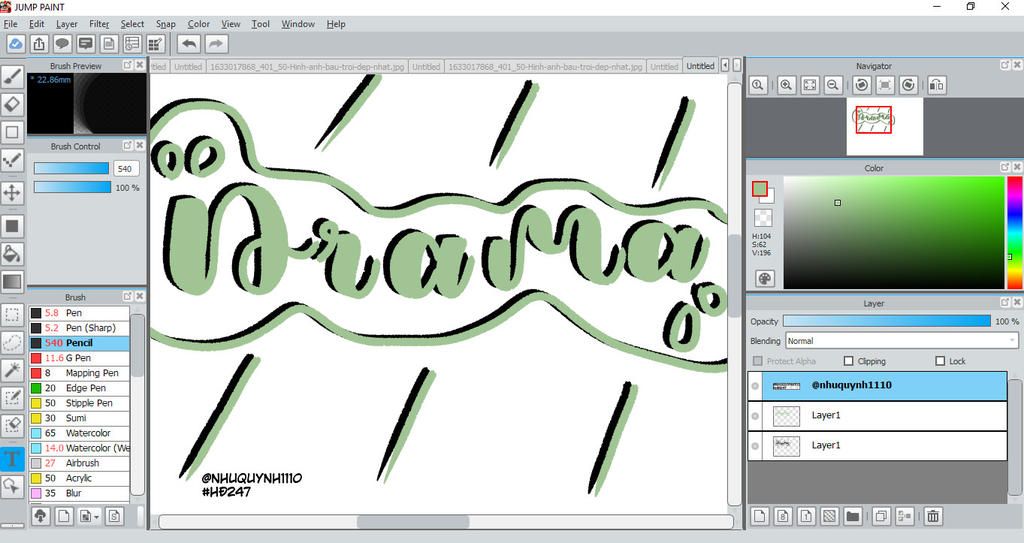Open the File menu

[x=10, y=24]
